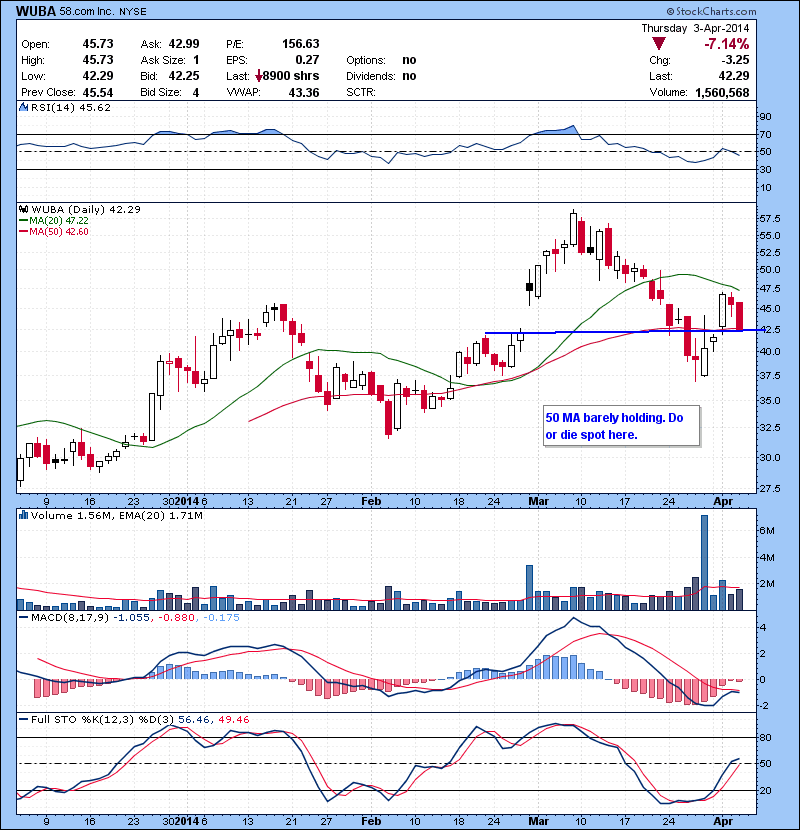The image size is (800, 830).
Task: Click the MACD(8,17,9) panel label
Action: pos(70,617)
